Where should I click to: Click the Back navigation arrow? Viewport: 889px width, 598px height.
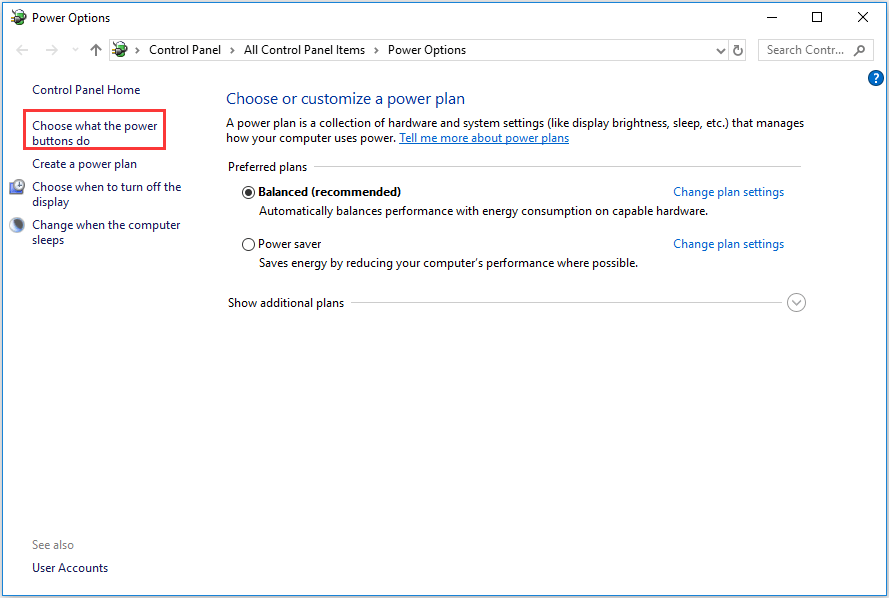click(x=23, y=50)
